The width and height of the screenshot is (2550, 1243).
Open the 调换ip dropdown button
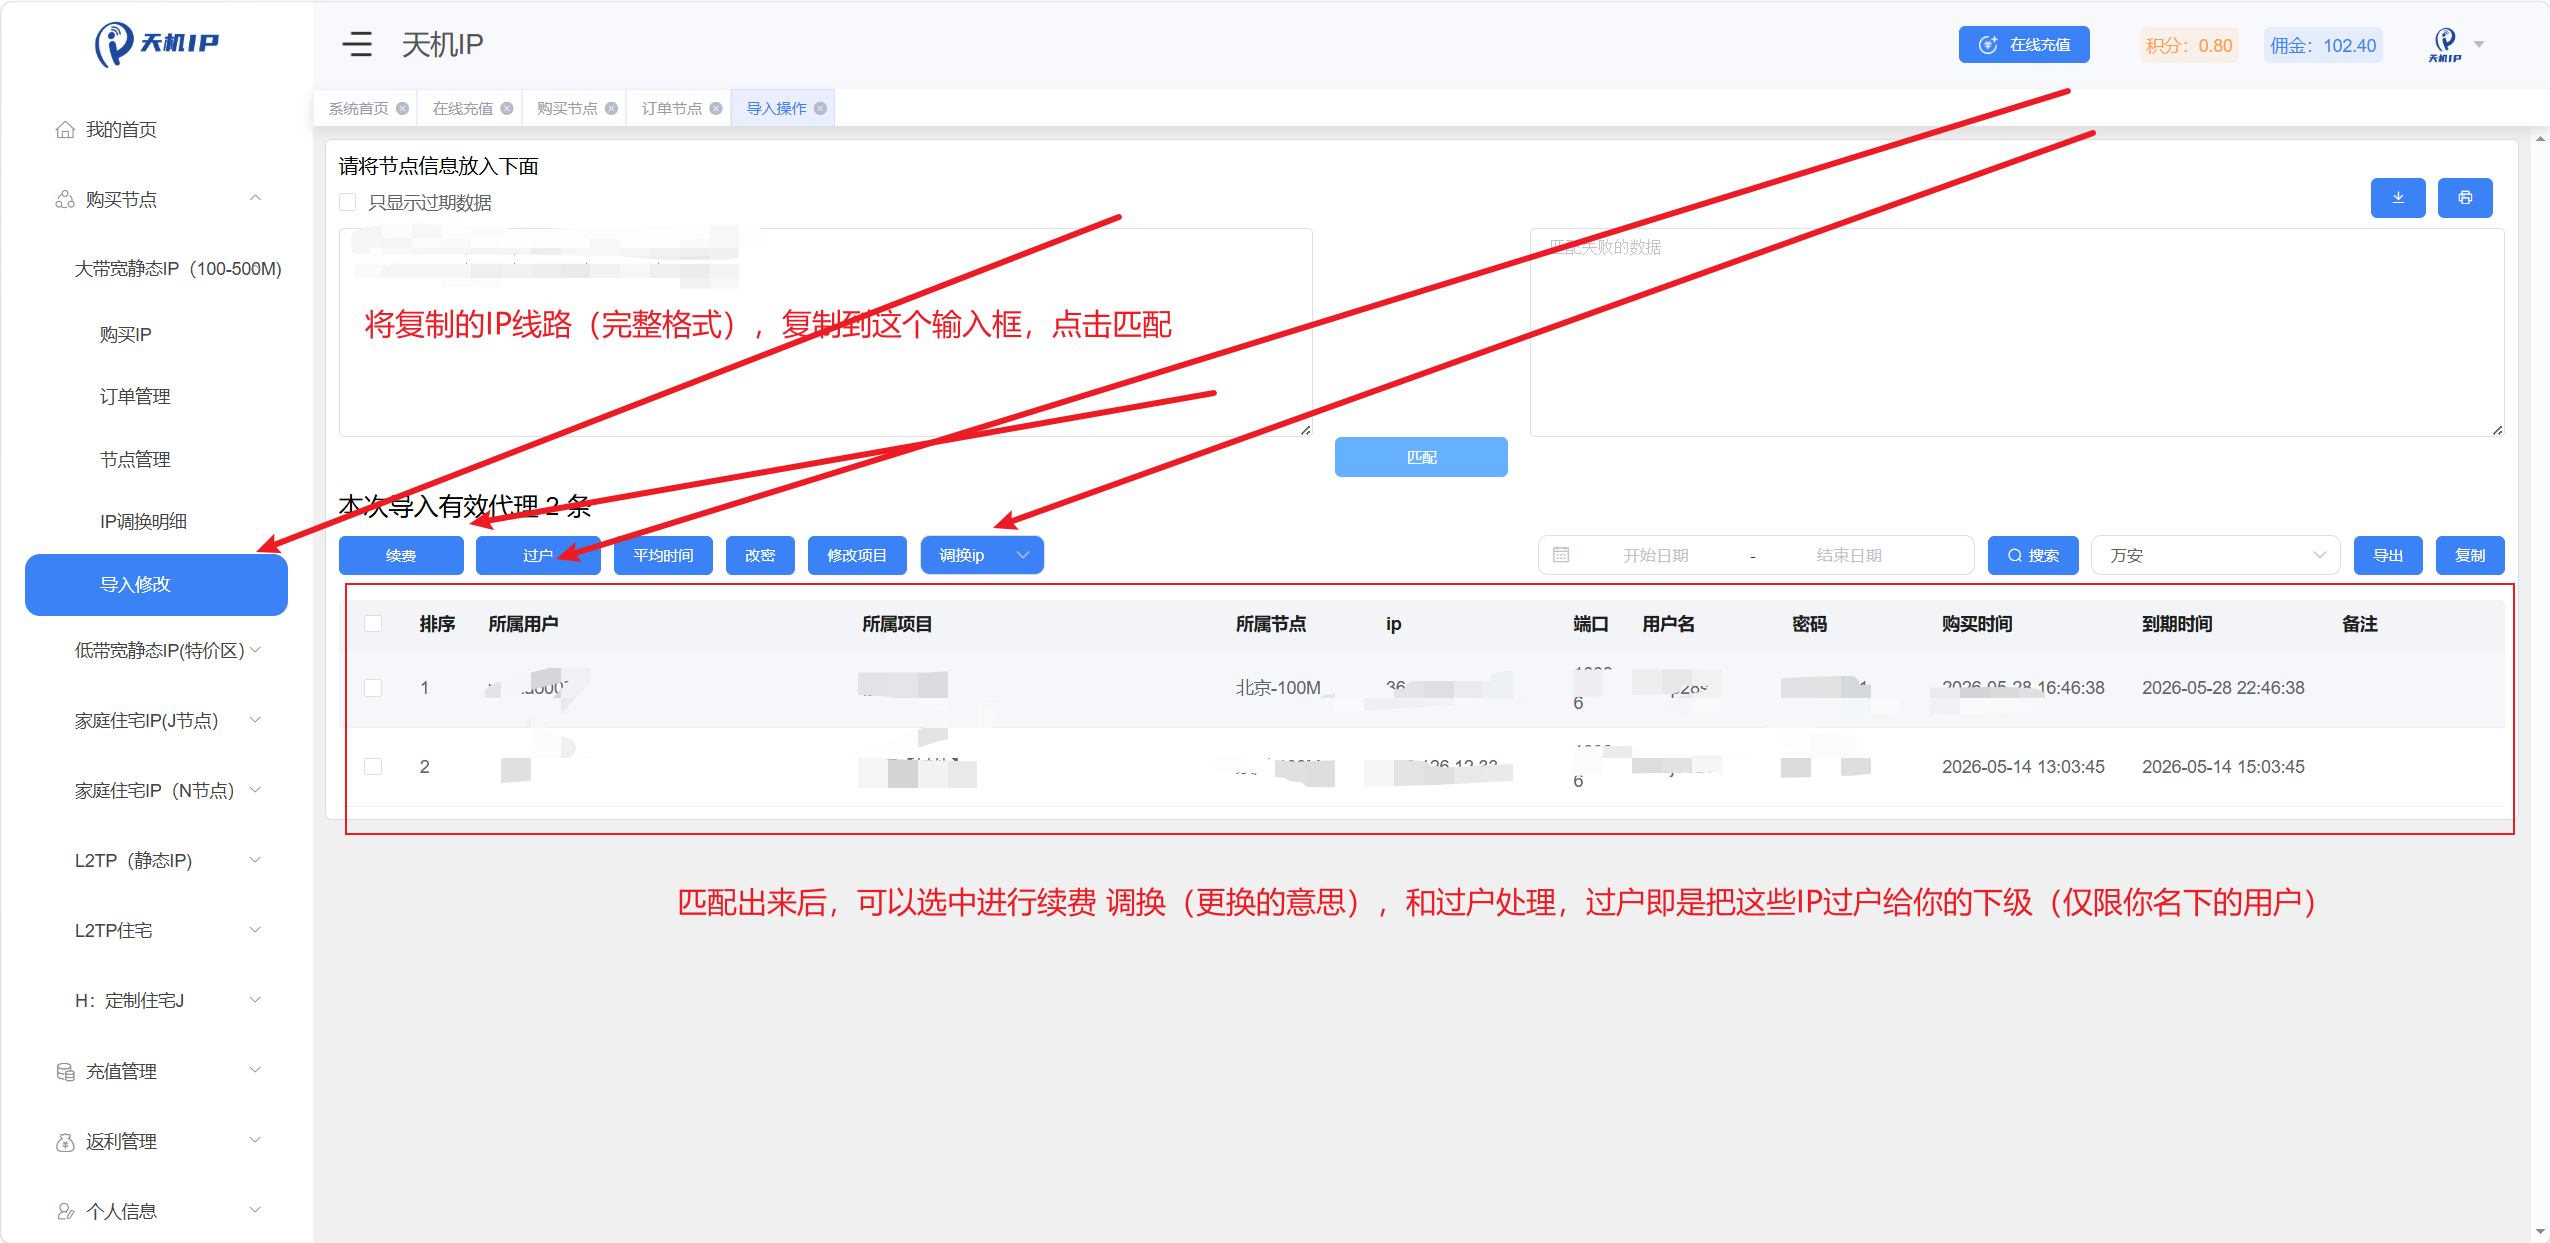tap(982, 555)
